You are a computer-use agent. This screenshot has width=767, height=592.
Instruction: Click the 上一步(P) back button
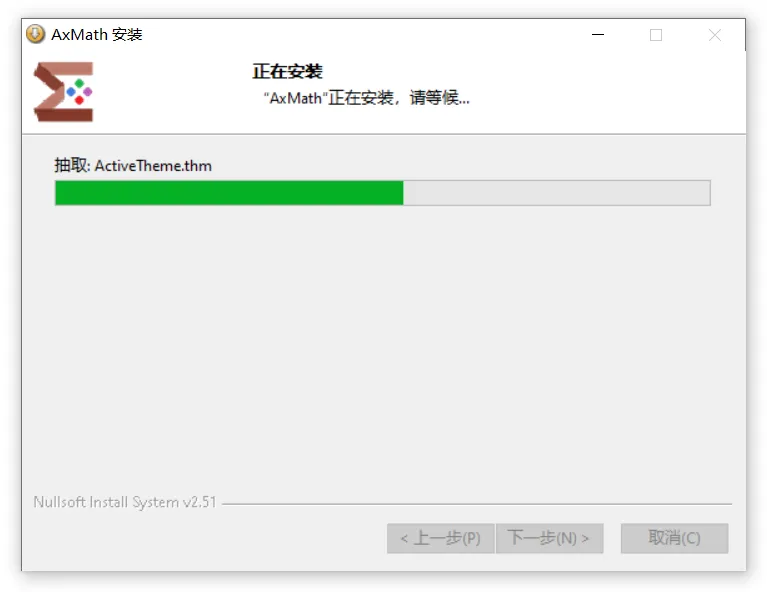[440, 538]
